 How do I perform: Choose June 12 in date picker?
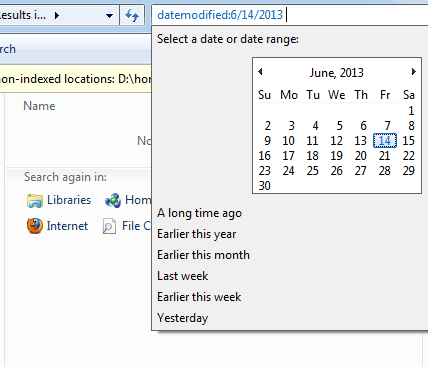(x=336, y=141)
